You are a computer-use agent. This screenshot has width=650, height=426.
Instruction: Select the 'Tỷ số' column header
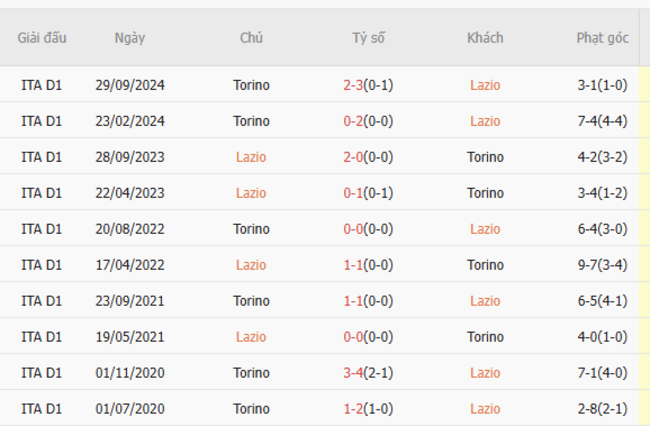point(368,38)
